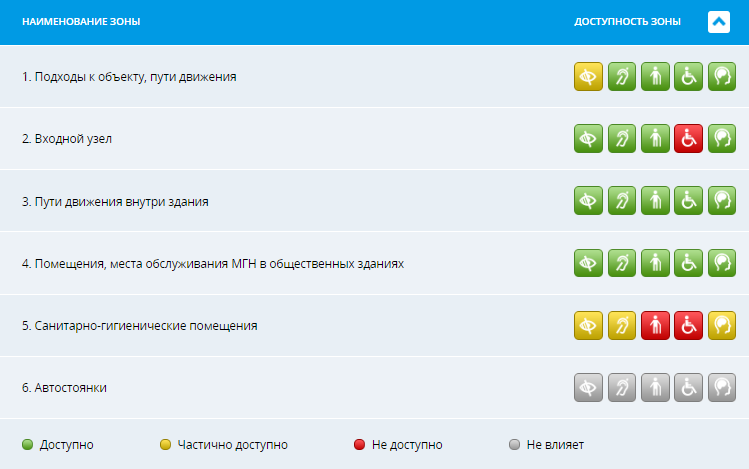Click green wheelchair icon in row 1
Screen dimensions: 749x469
click(x=688, y=76)
